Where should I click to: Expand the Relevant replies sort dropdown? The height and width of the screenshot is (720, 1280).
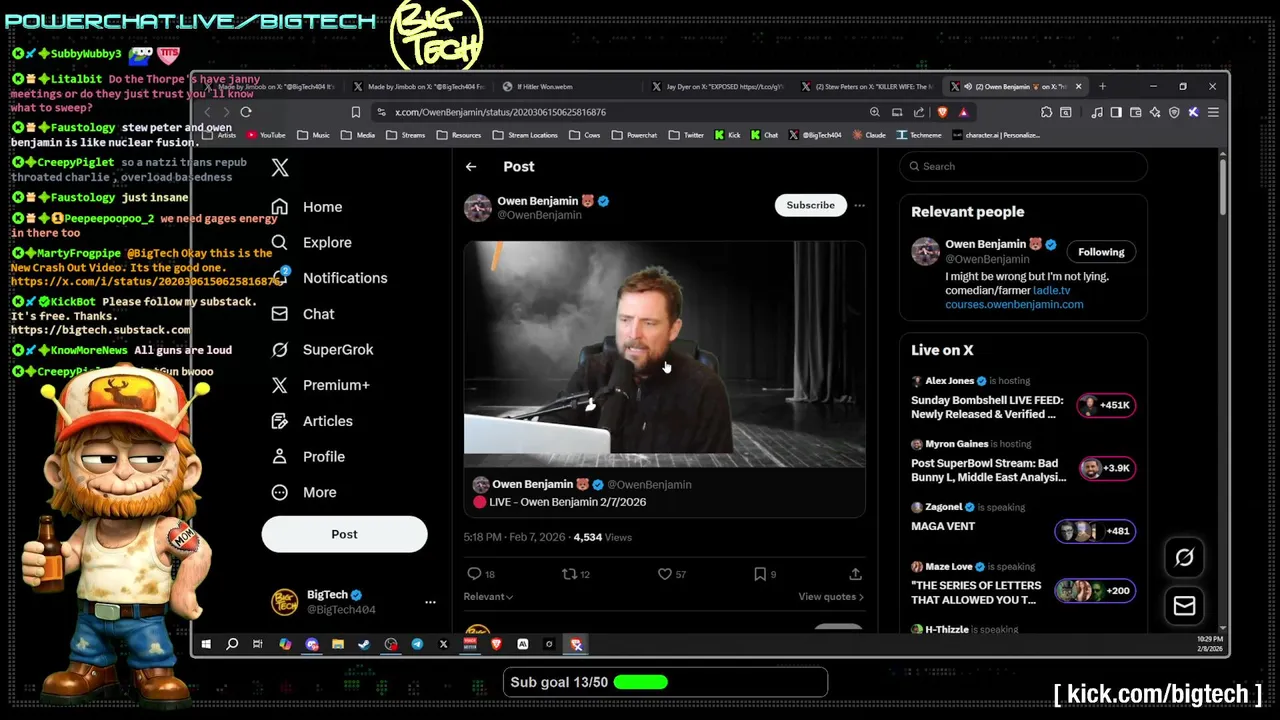pos(488,597)
